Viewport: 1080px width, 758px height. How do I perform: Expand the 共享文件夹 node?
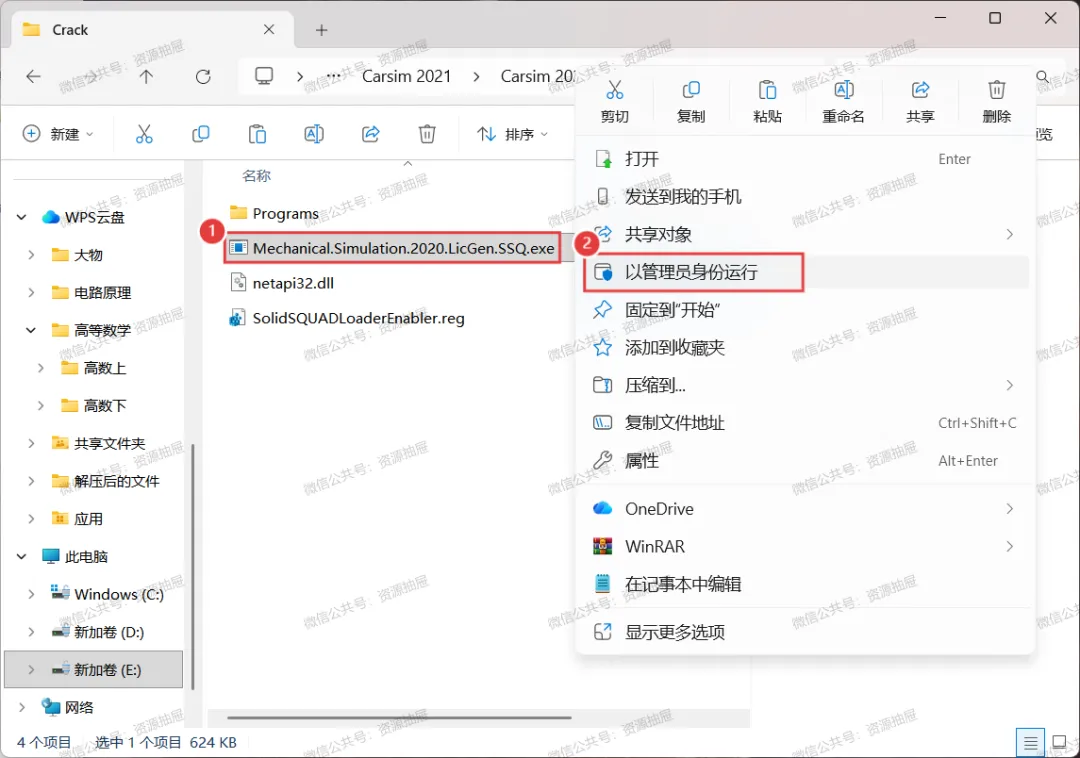tap(31, 443)
